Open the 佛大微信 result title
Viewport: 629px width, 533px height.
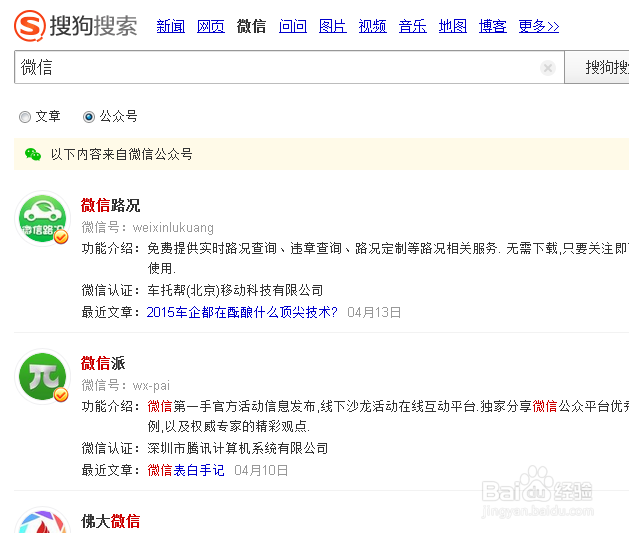pos(110,521)
